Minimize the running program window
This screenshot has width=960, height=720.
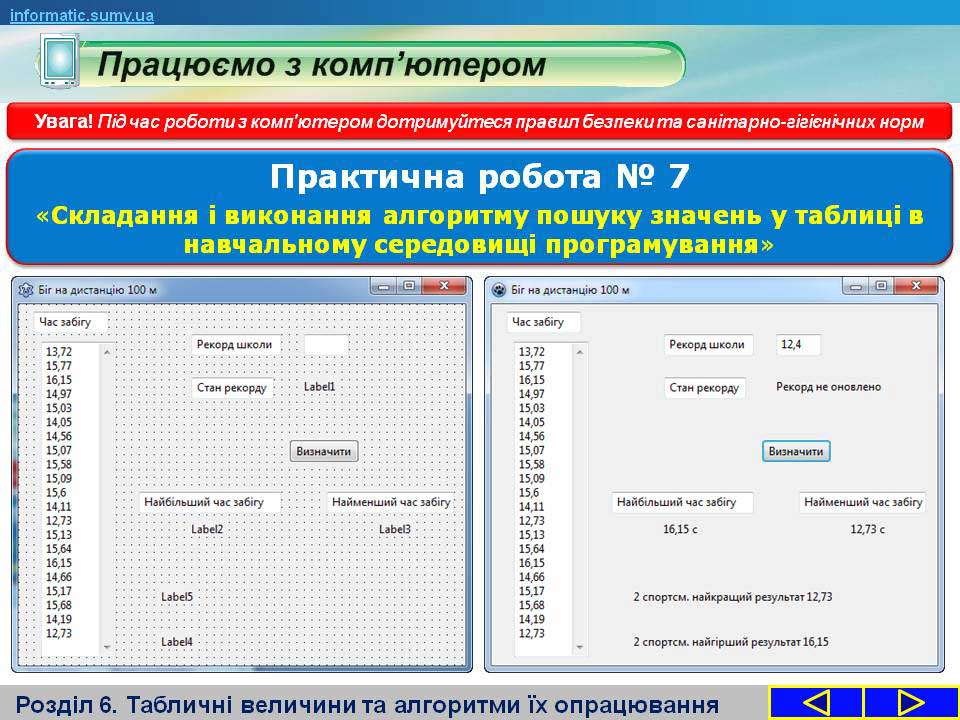[856, 286]
